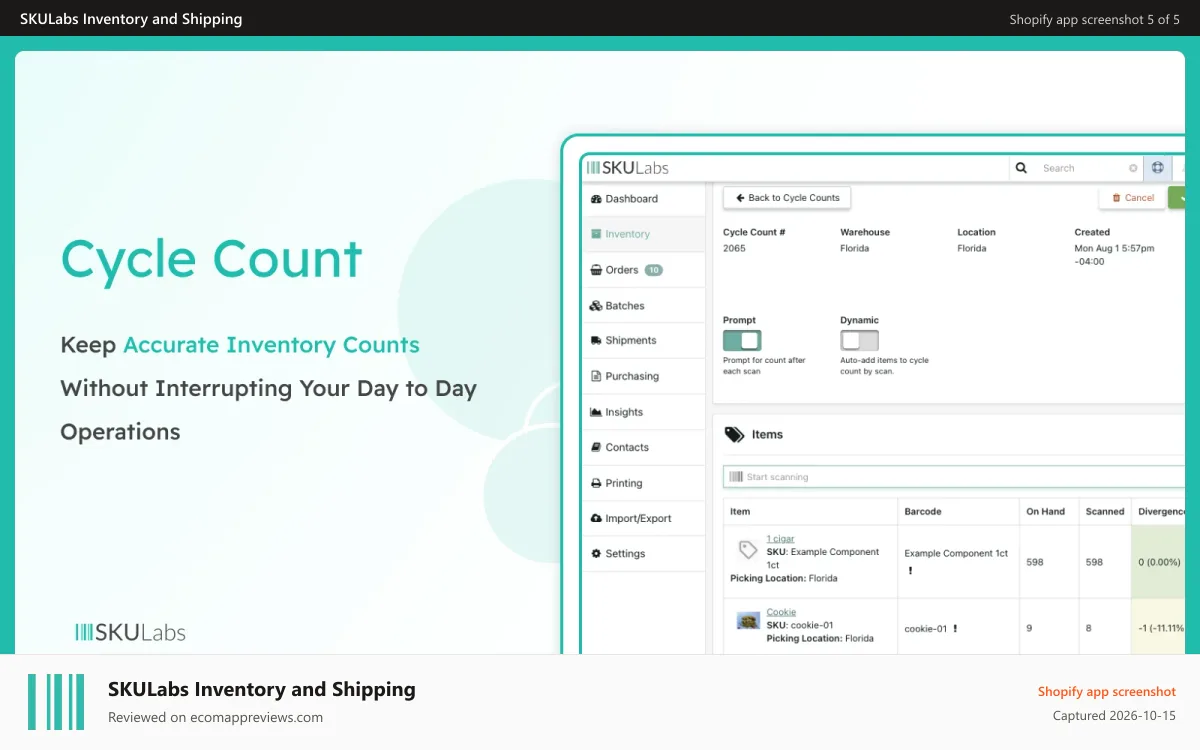Click Cycle Count number 2065

(x=734, y=248)
